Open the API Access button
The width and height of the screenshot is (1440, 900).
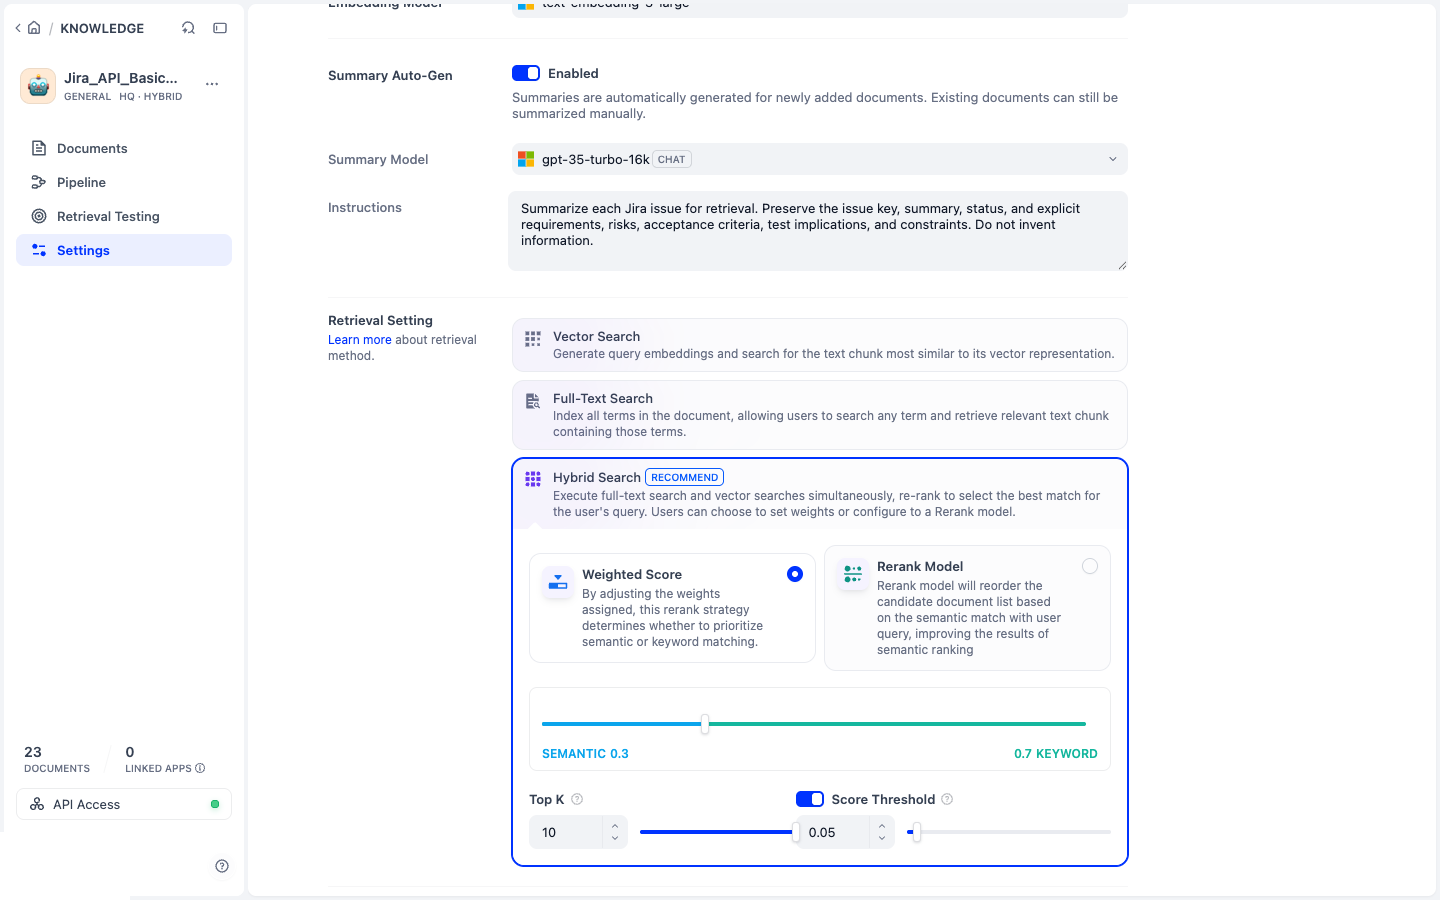click(124, 804)
